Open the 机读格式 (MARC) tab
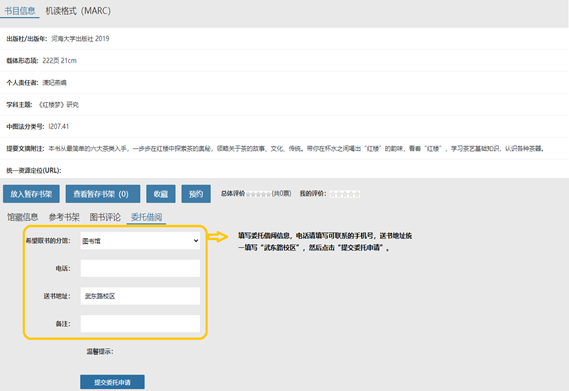 tap(78, 11)
